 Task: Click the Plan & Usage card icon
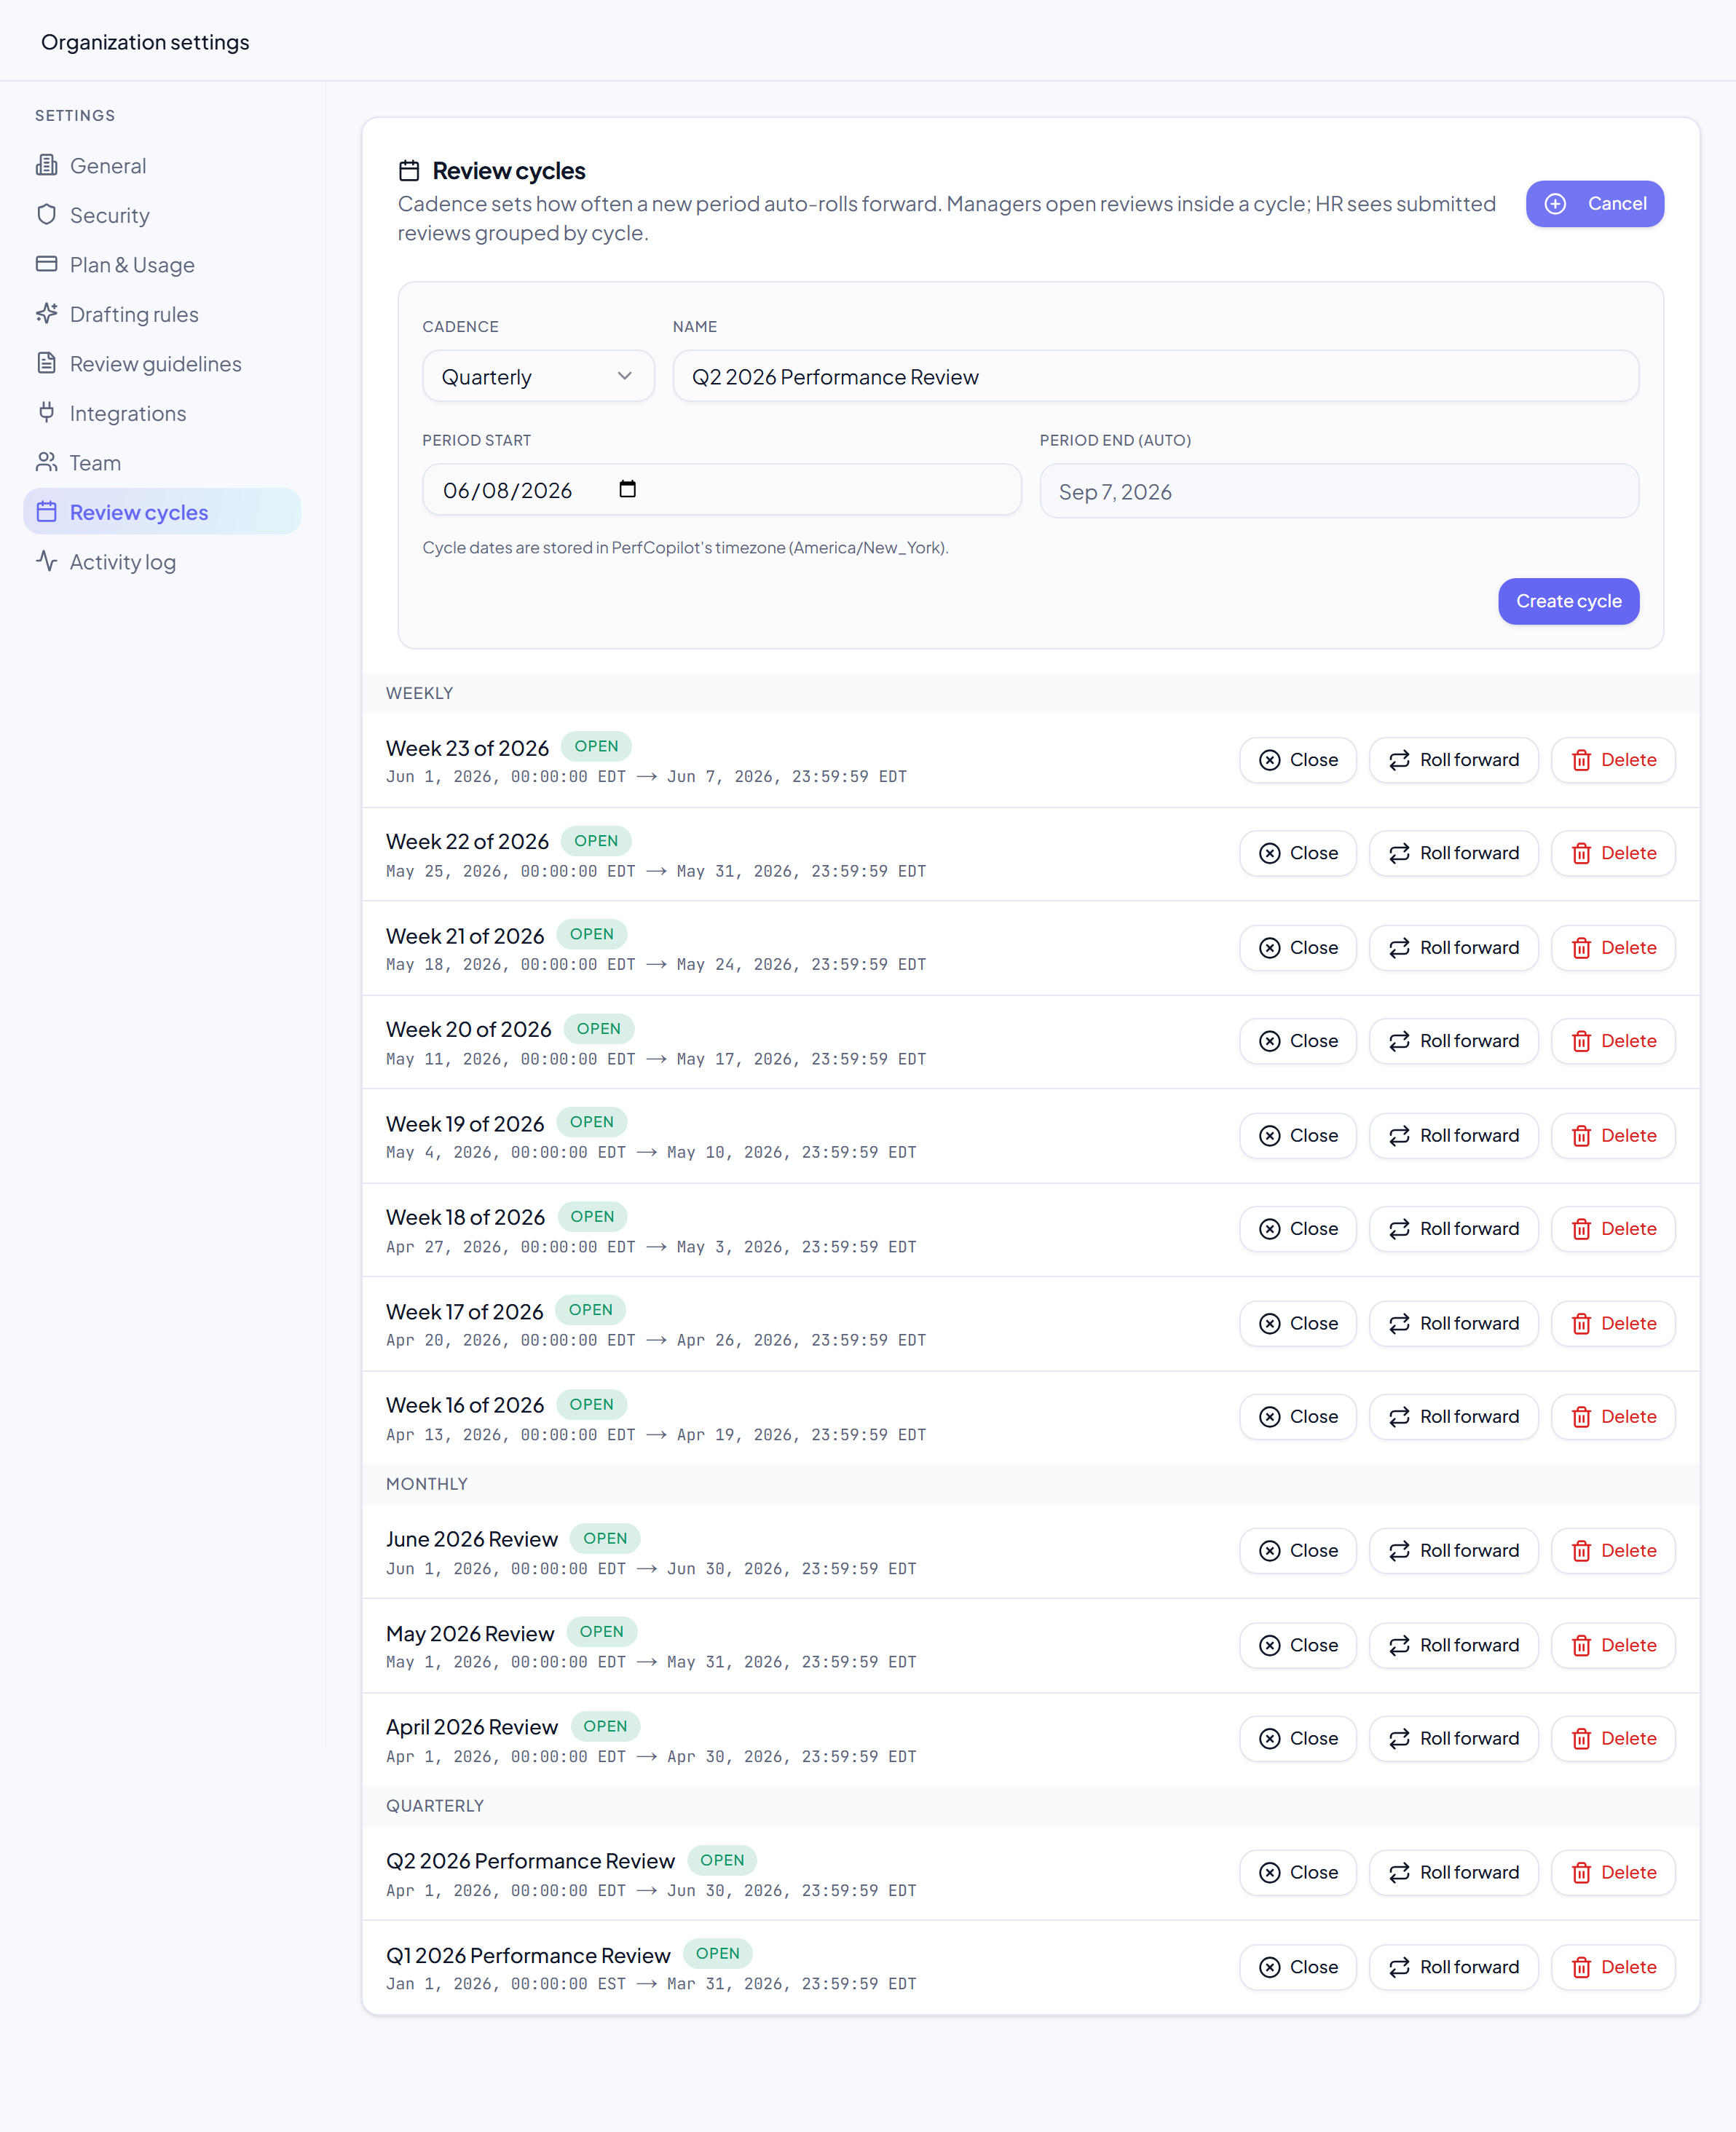(x=46, y=264)
